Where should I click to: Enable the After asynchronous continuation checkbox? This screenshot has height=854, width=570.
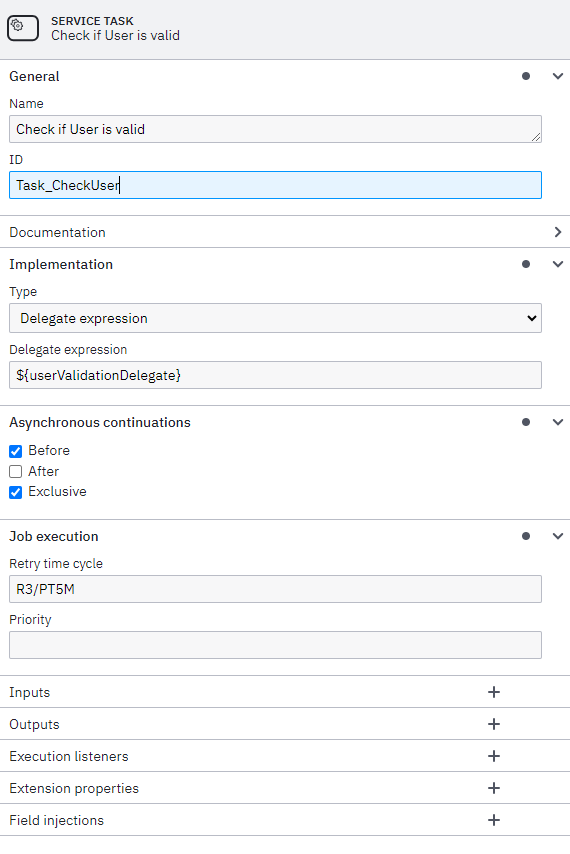coord(16,472)
